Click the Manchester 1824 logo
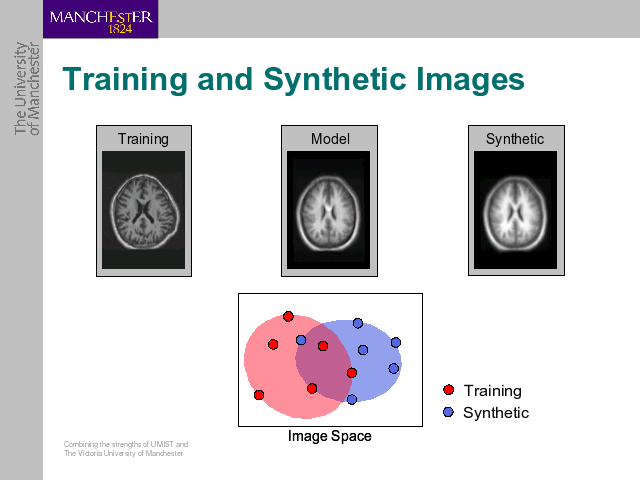The width and height of the screenshot is (640, 480). pyautogui.click(x=100, y=19)
